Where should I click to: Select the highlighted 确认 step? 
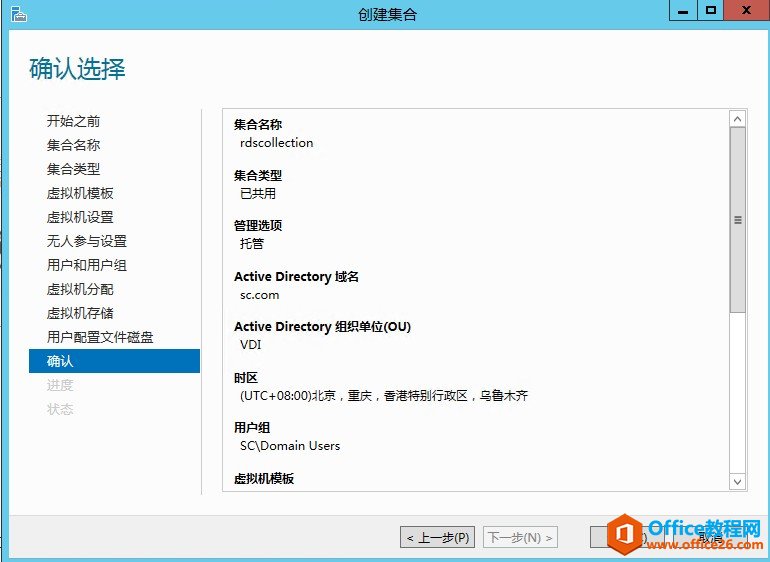coord(114,361)
